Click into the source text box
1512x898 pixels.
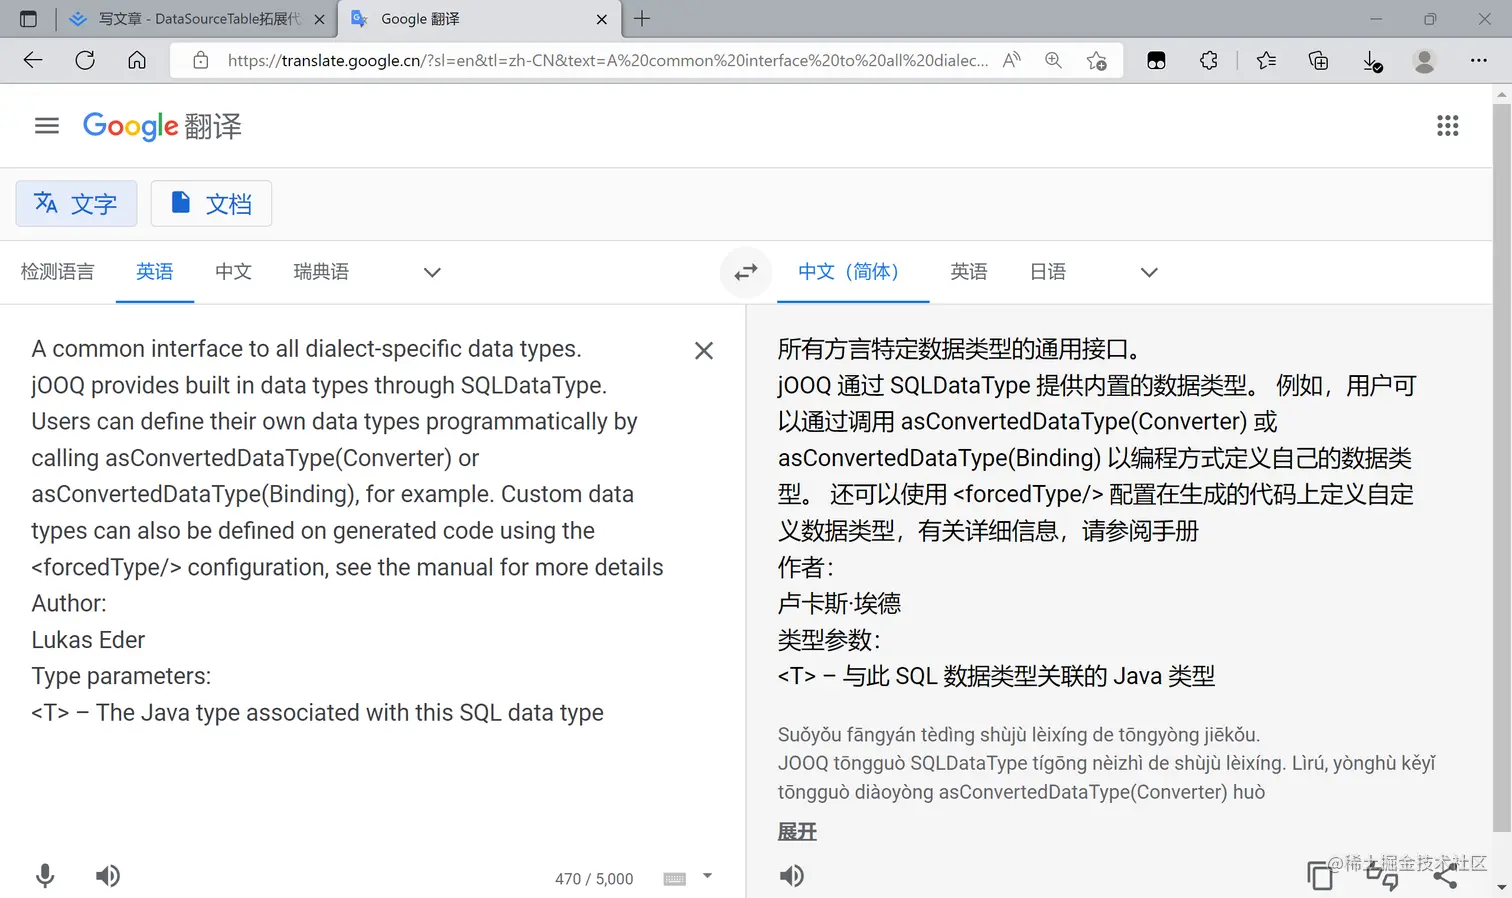[350, 530]
